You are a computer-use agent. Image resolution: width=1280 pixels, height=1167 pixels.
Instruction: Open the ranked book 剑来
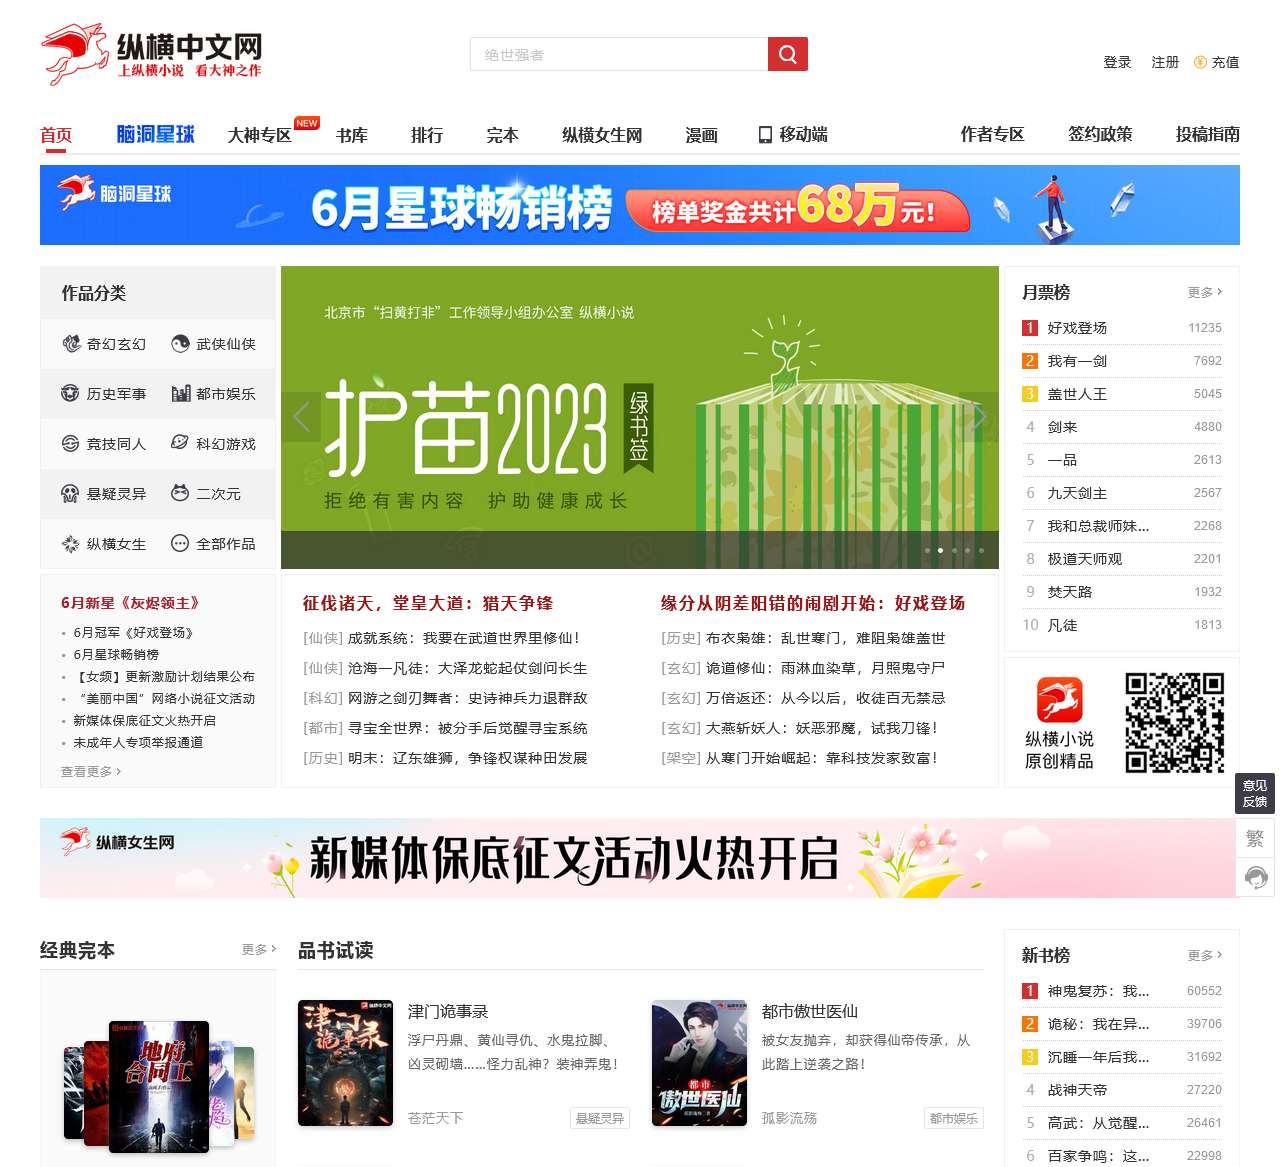1062,427
